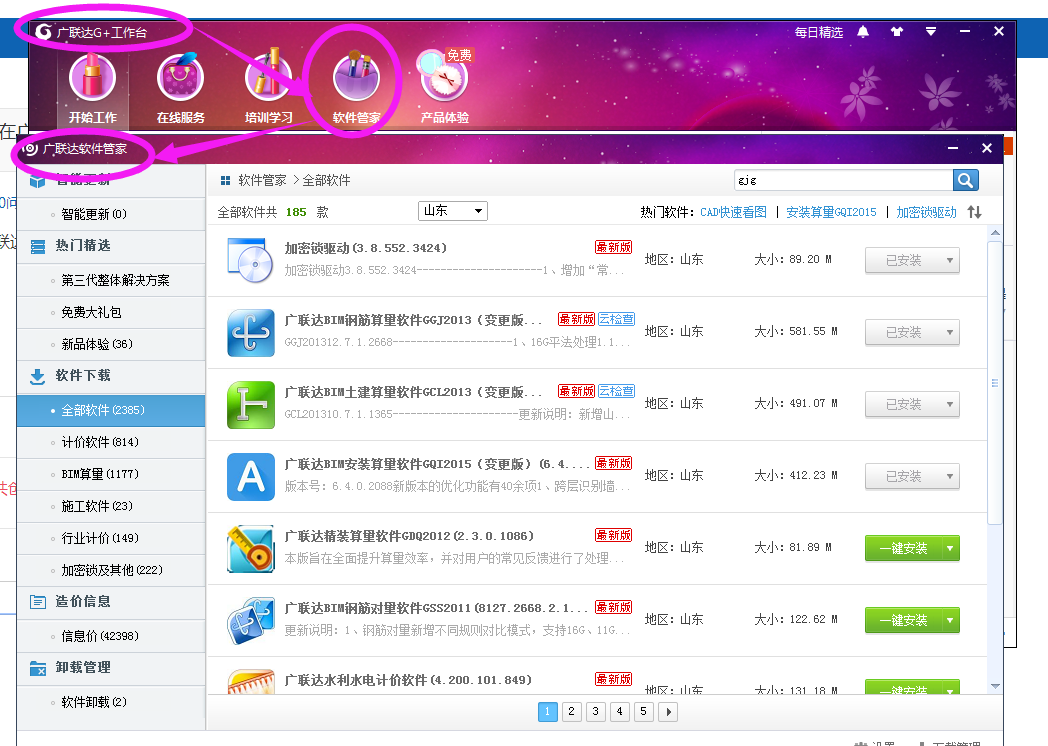Screen dimensions: 1048x746
Task: Open the 产品体验 icon
Action: coord(444,78)
